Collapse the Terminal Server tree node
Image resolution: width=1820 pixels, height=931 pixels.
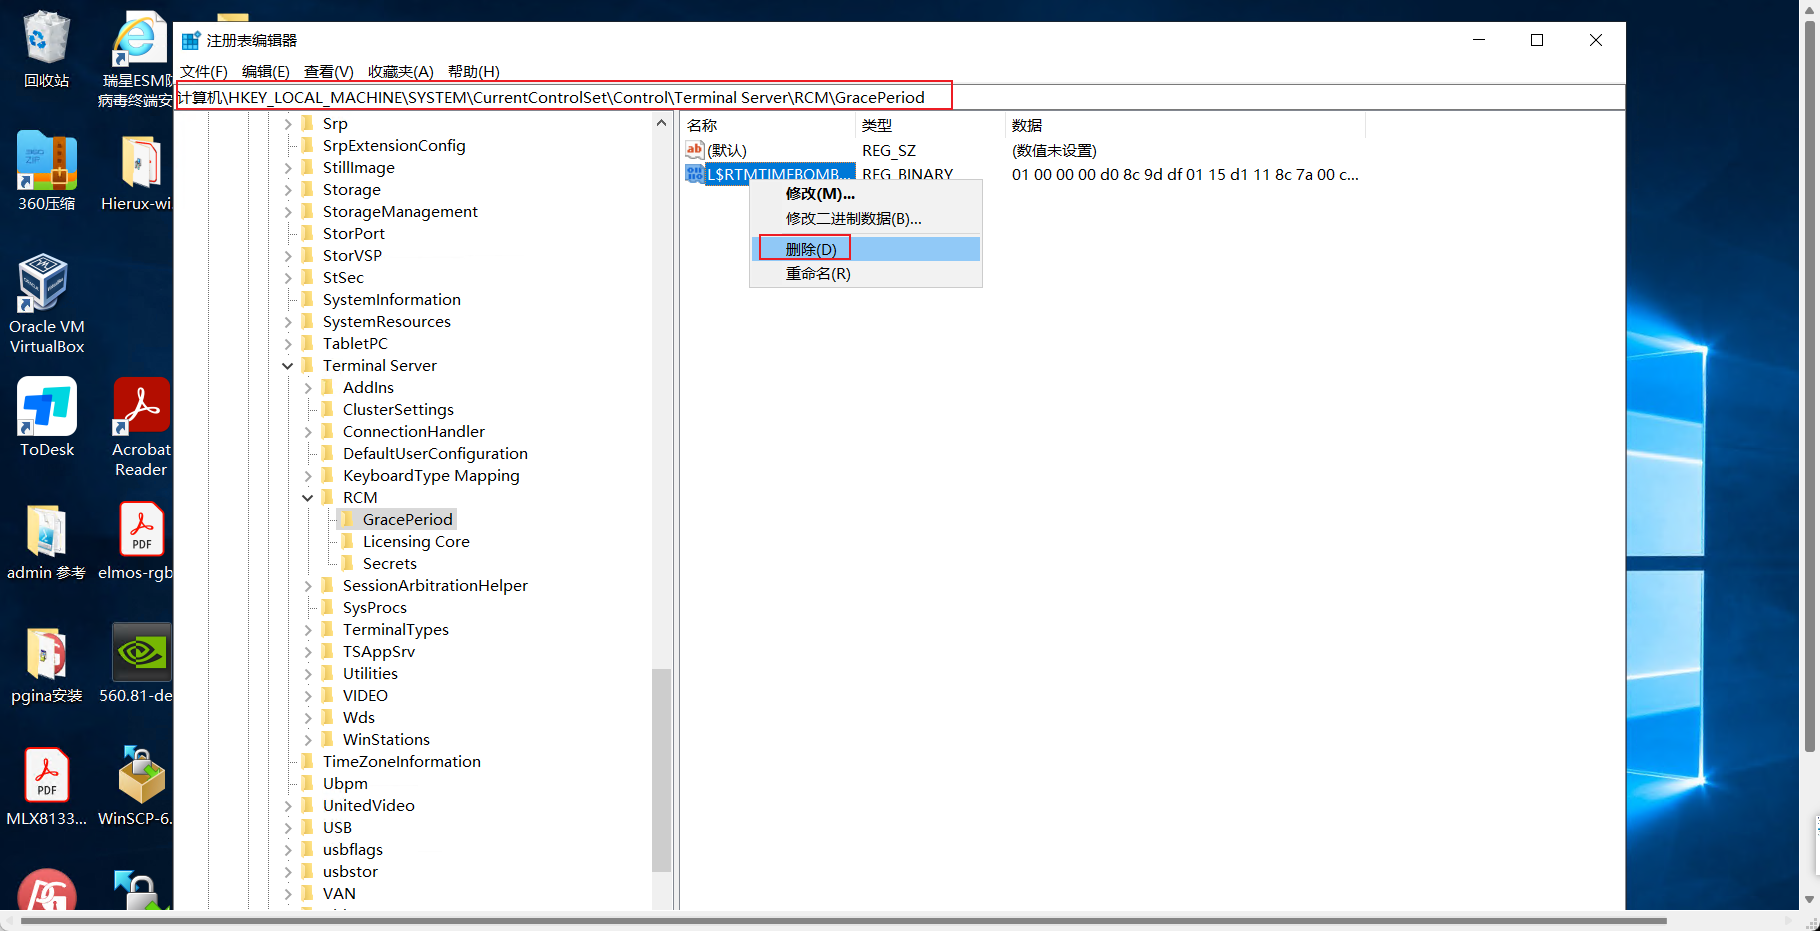coord(288,365)
